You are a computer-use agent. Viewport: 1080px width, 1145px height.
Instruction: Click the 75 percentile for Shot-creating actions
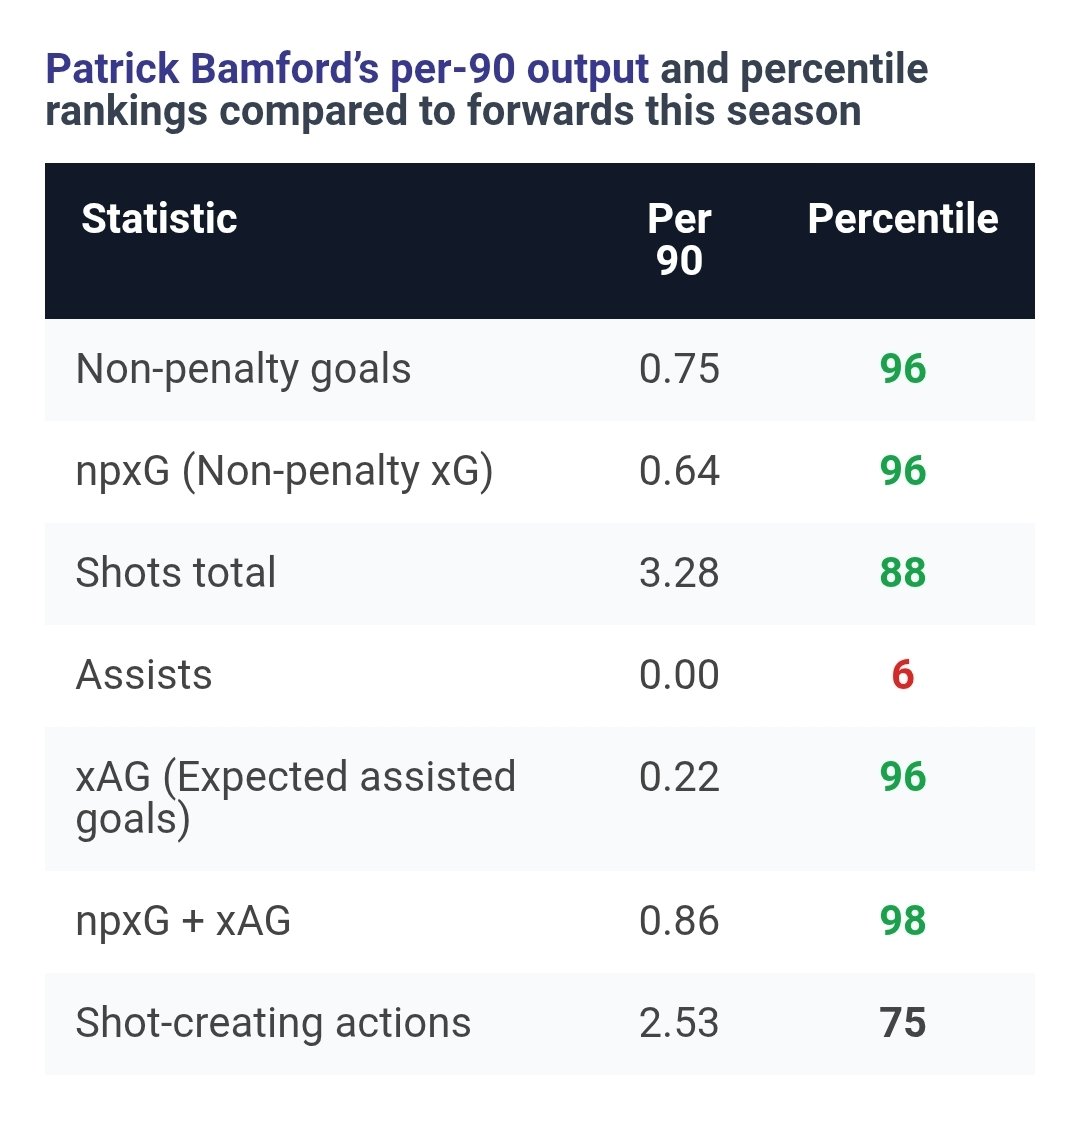[x=903, y=1023]
